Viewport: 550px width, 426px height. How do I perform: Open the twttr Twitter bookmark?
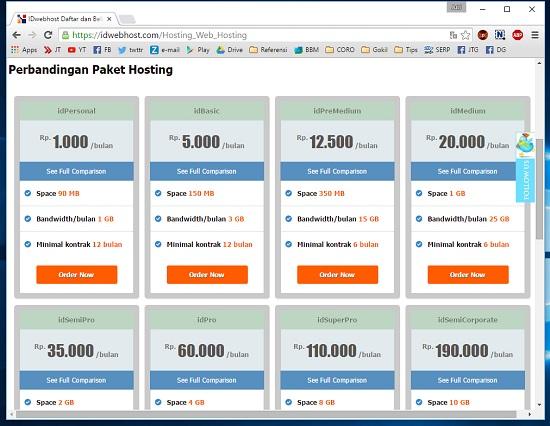[x=130, y=50]
